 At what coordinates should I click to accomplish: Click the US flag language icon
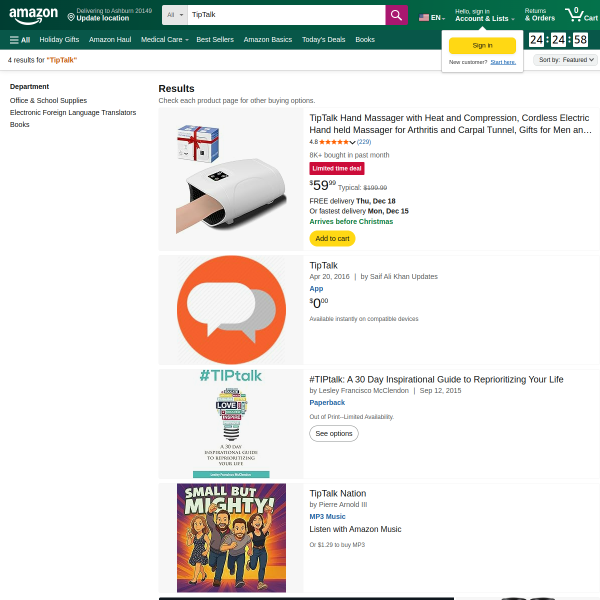click(424, 18)
